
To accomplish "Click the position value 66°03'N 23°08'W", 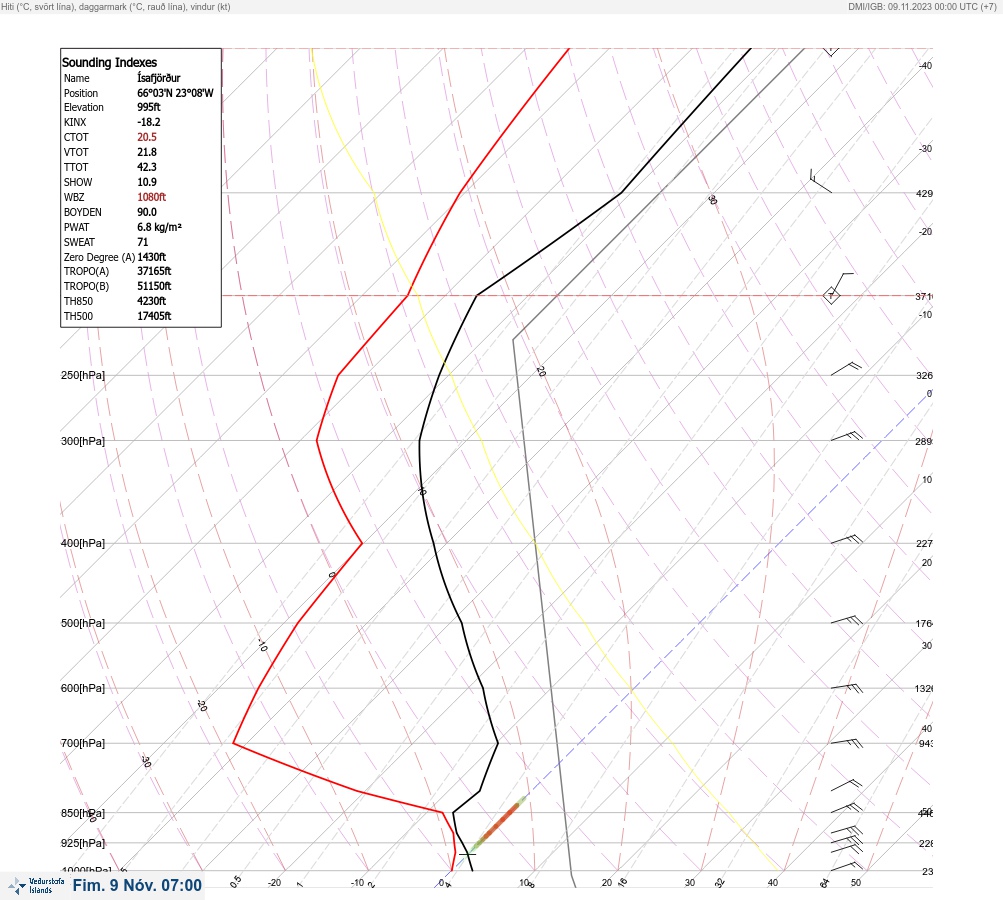I will (175, 93).
